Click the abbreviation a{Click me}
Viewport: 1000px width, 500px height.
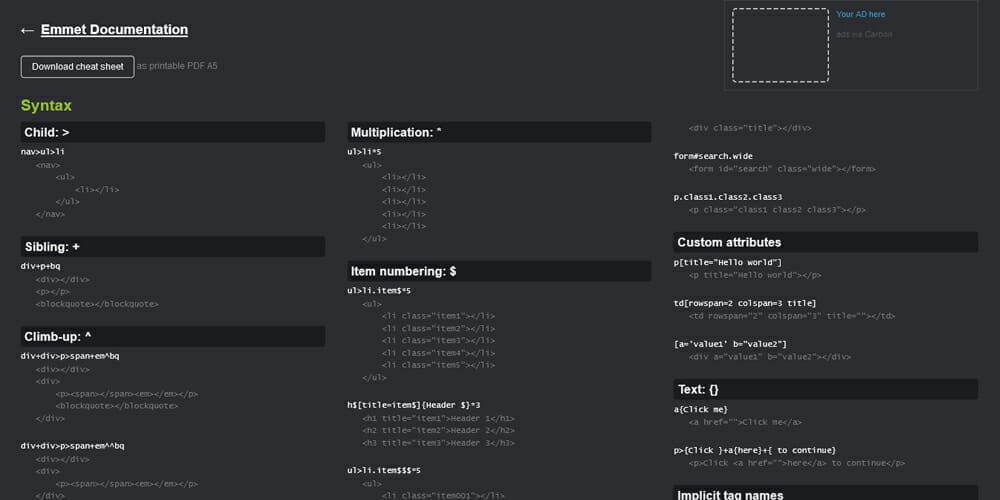701,409
